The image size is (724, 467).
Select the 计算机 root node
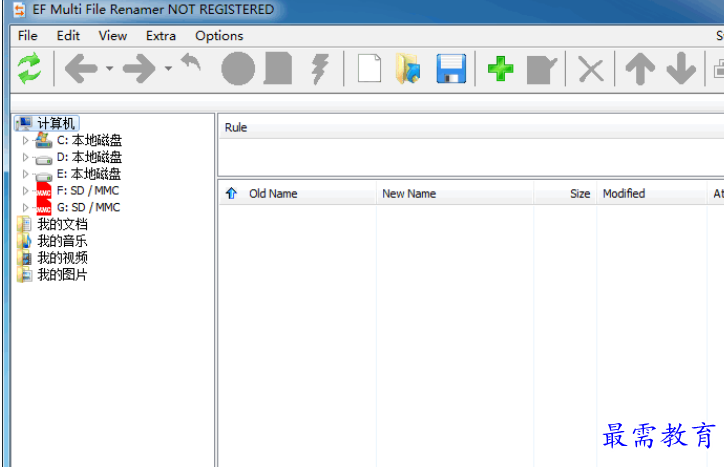(x=47, y=123)
